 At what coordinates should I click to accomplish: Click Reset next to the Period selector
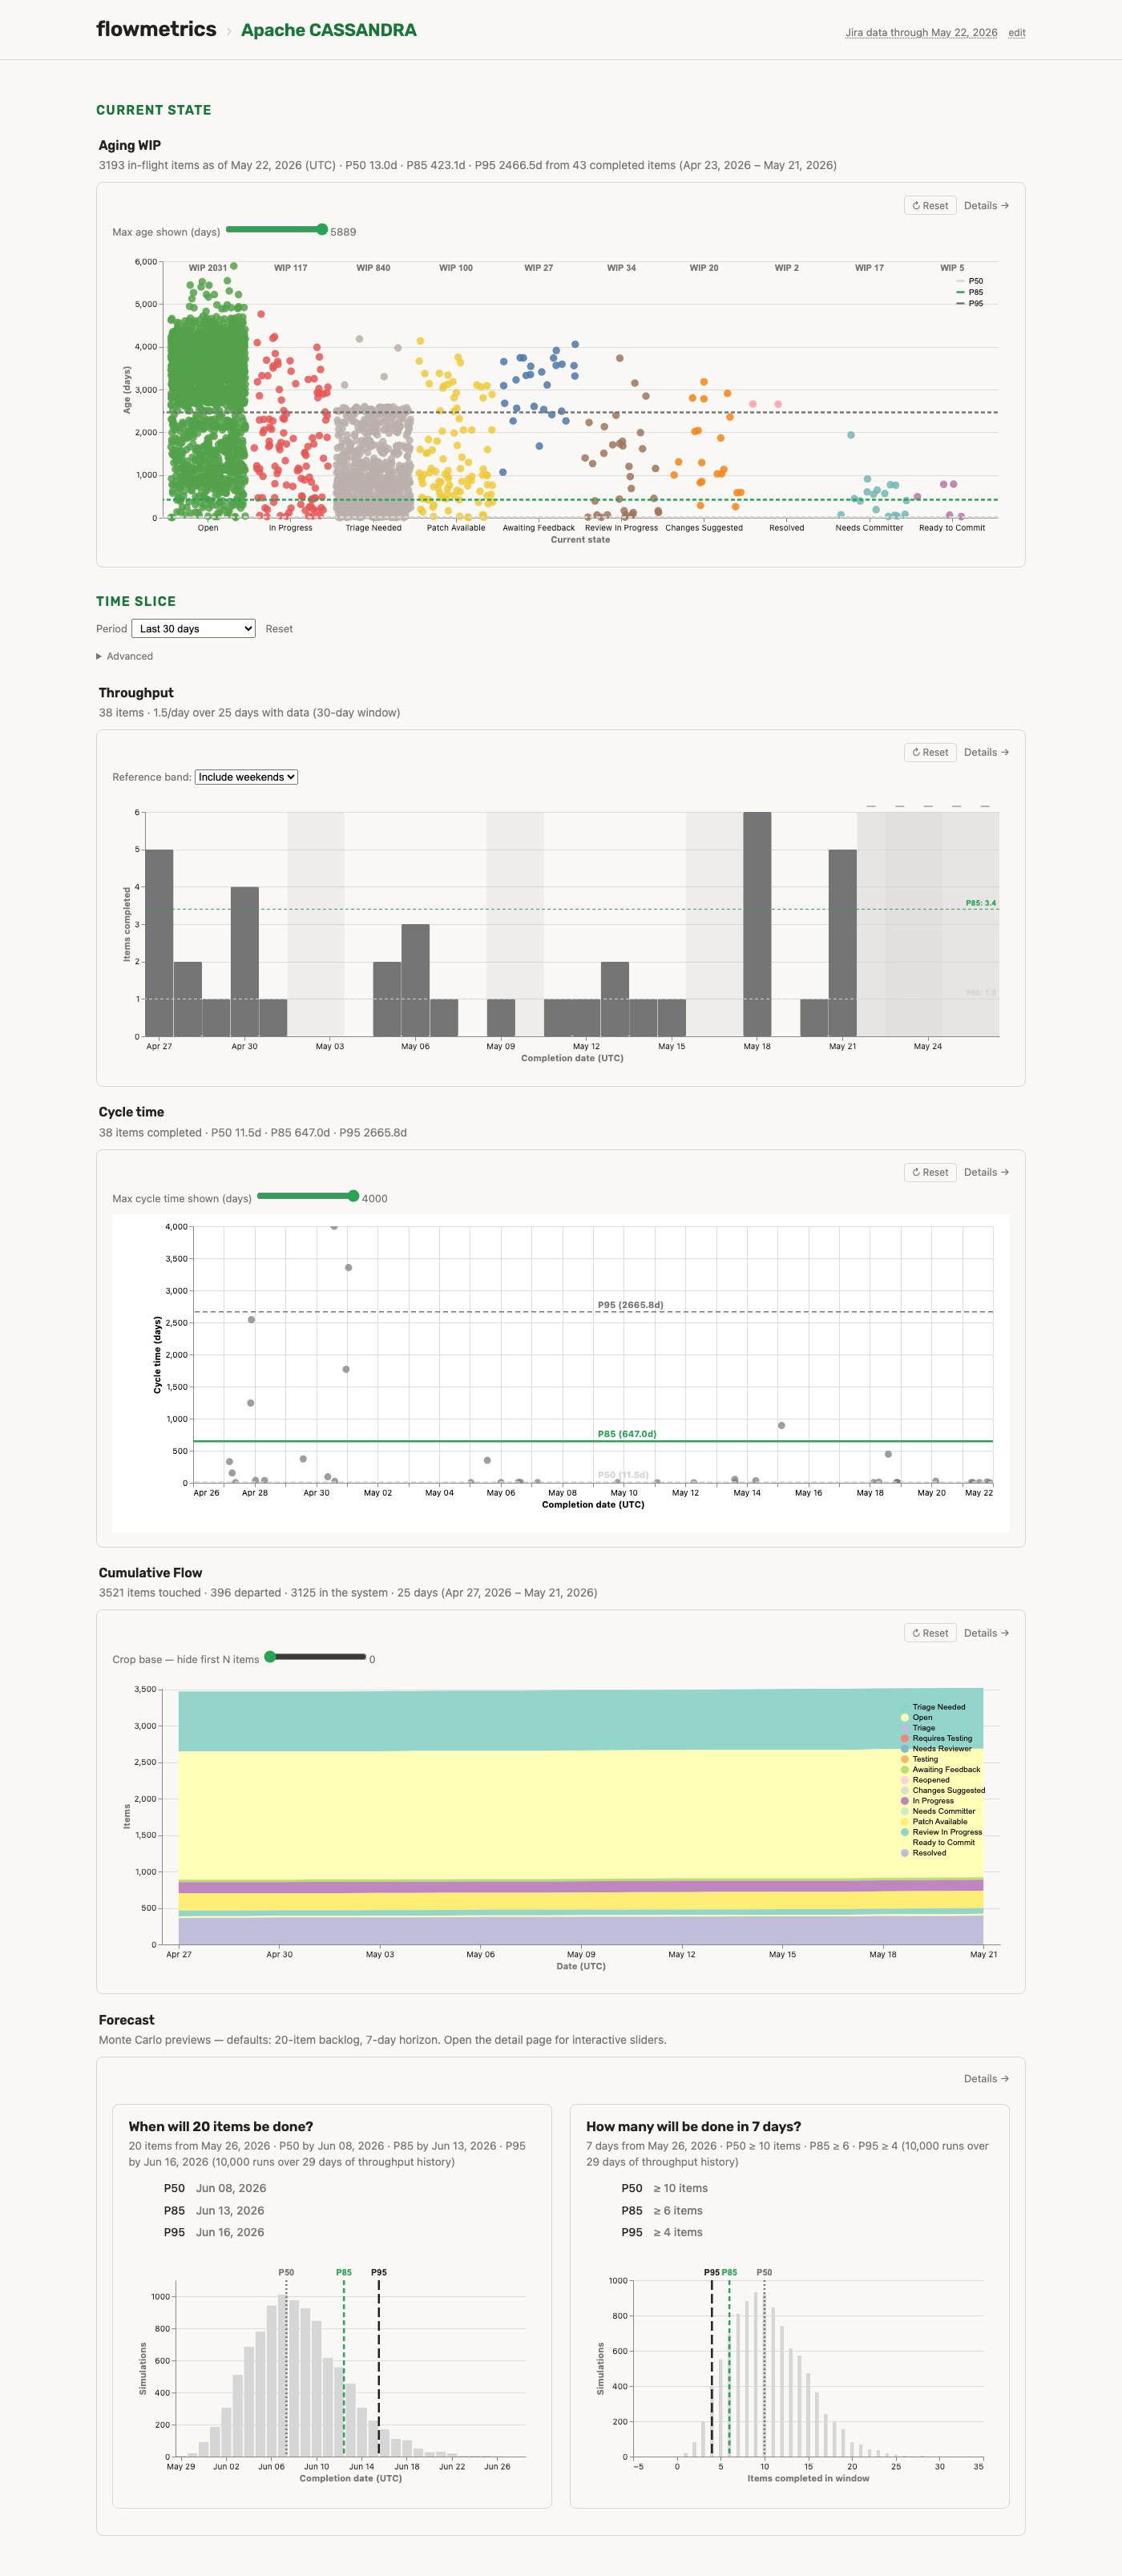click(x=279, y=629)
